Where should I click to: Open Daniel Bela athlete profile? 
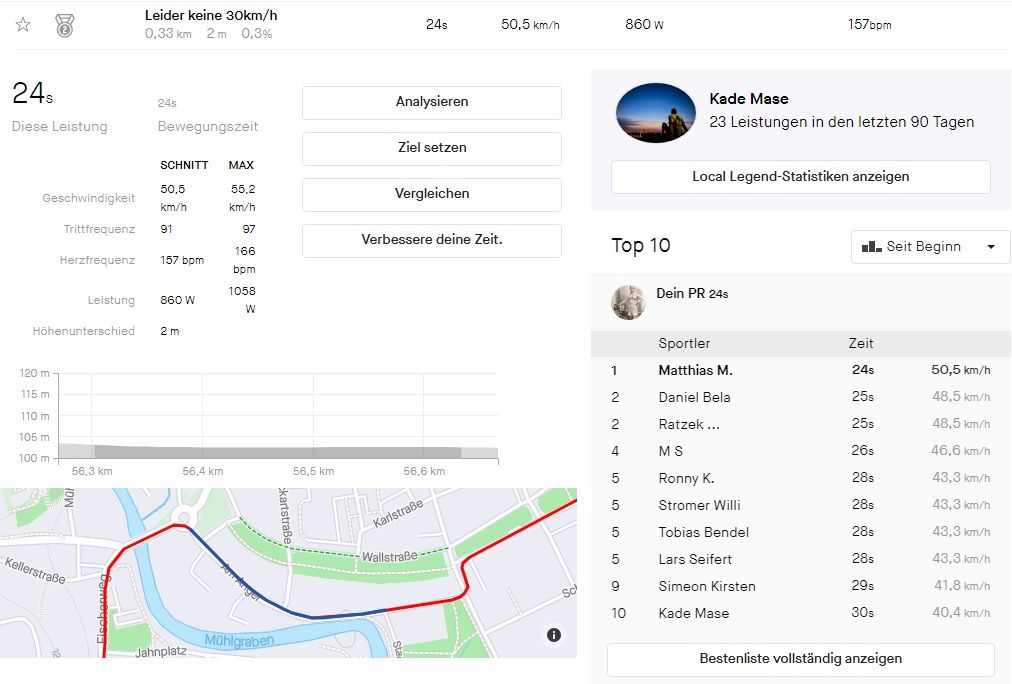(694, 397)
